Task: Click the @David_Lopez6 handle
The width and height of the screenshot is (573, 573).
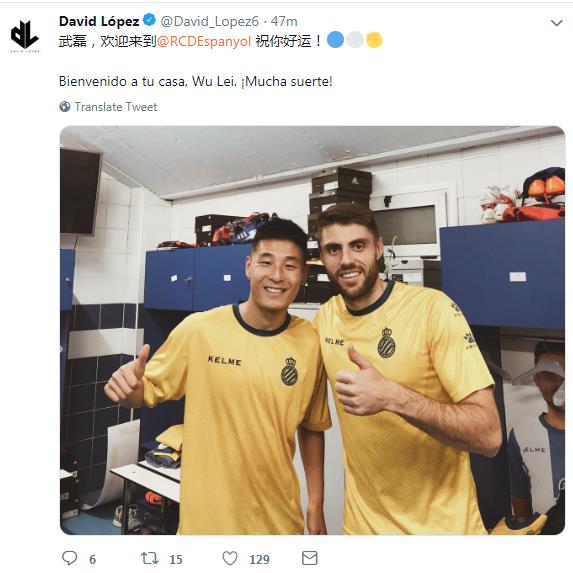Action: pos(209,21)
